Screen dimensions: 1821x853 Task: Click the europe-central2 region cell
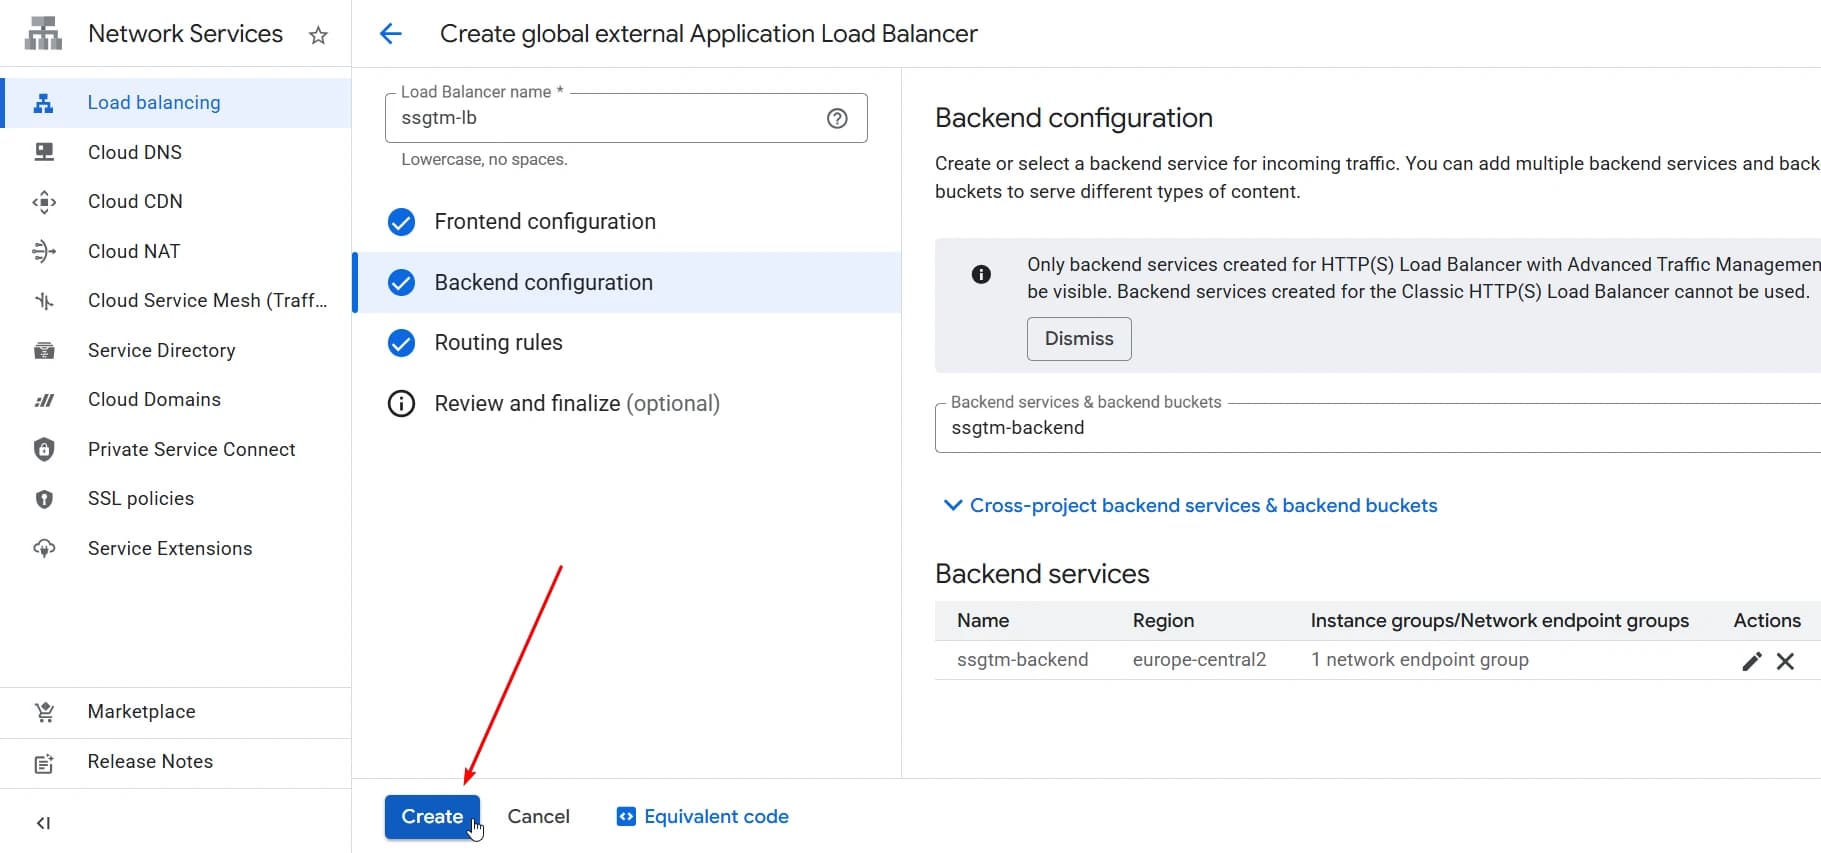point(1199,660)
